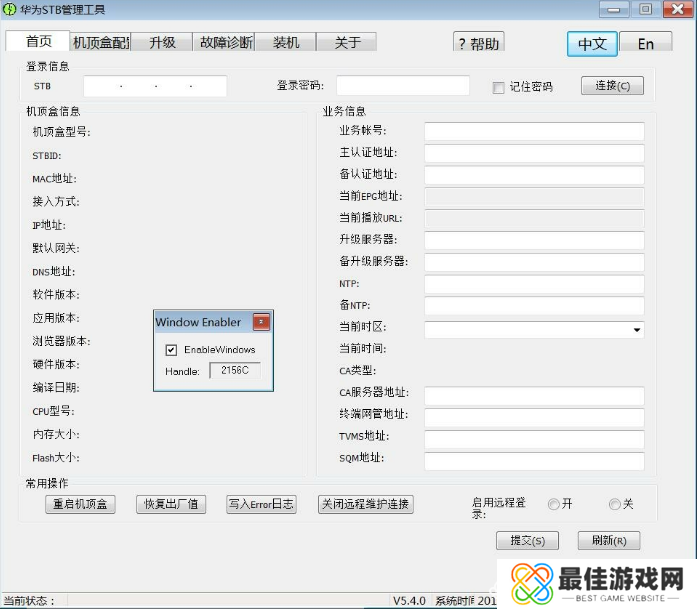Image resolution: width=697 pixels, height=609 pixels.
Task: Open the 升级 tab
Action: tap(162, 42)
